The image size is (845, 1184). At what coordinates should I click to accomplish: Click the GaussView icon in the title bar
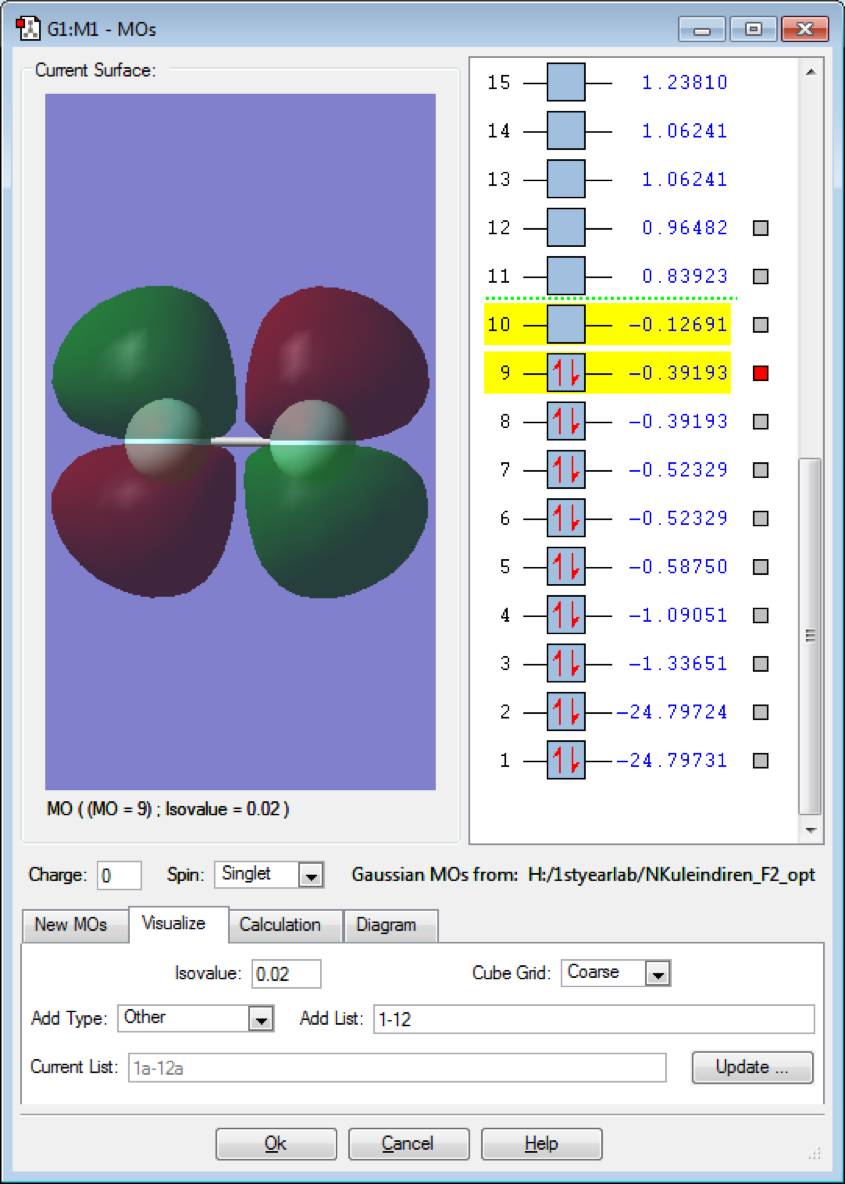pos(28,28)
